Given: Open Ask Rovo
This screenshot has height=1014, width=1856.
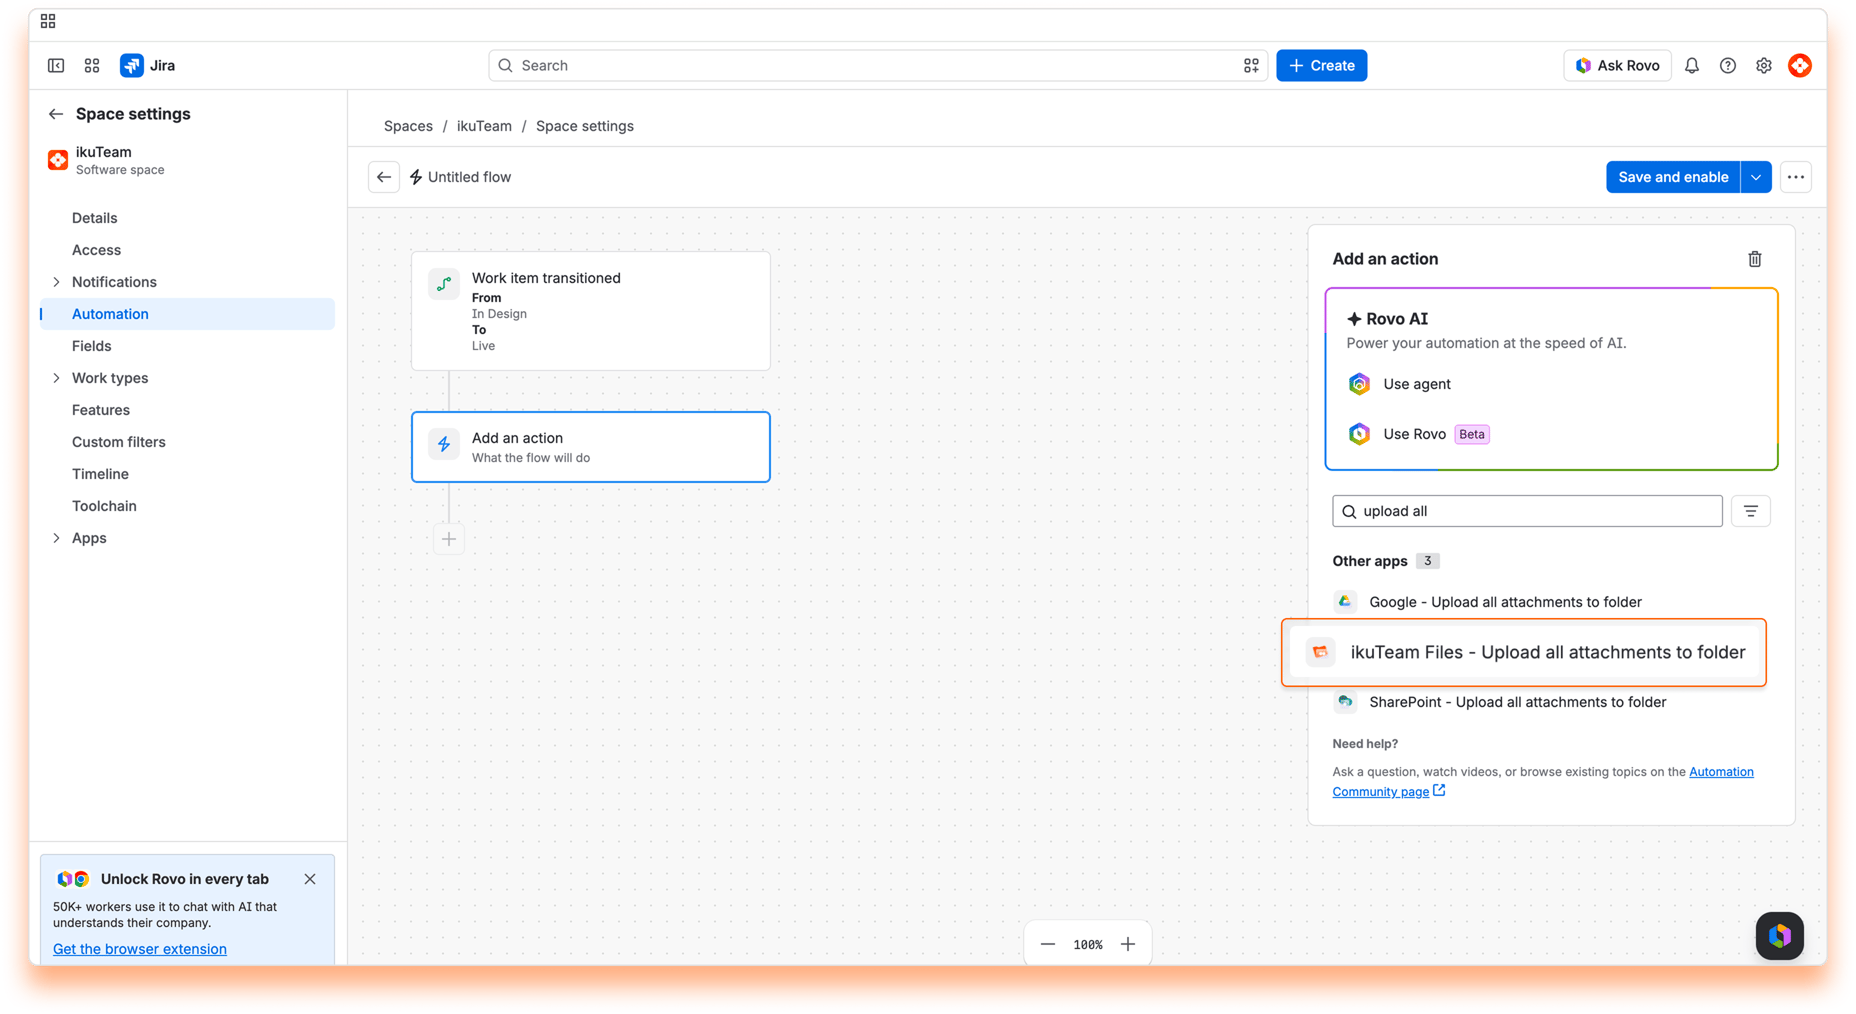Looking at the screenshot, I should 1617,65.
